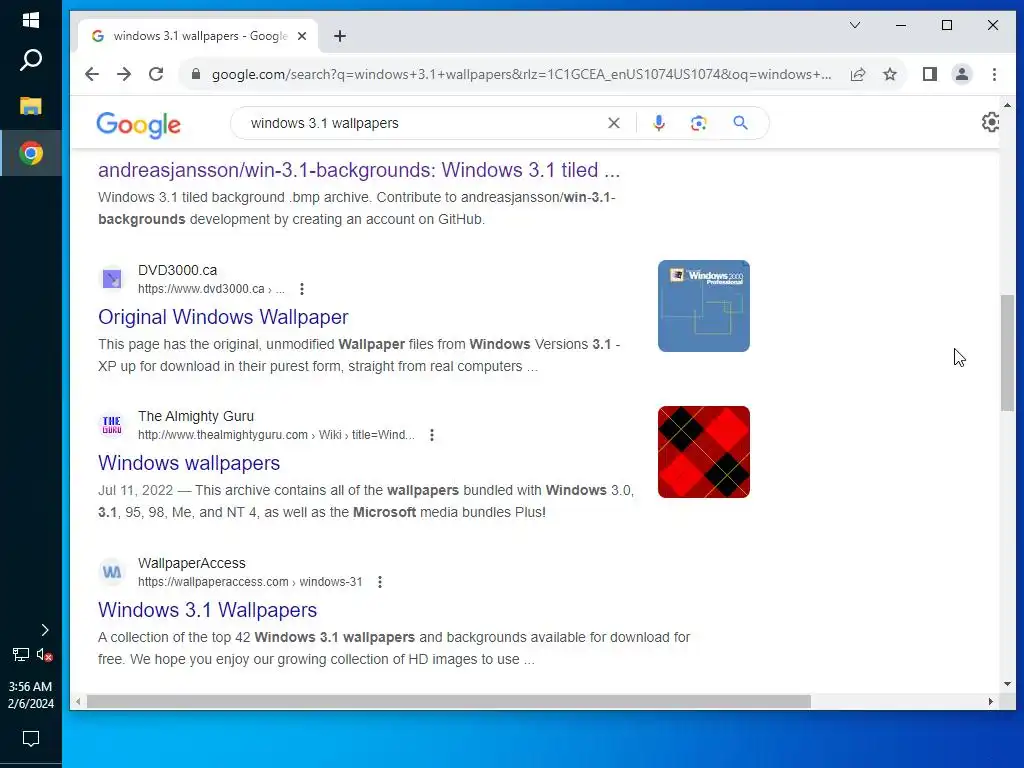
Task: Open Windows Start menu
Action: pyautogui.click(x=31, y=20)
